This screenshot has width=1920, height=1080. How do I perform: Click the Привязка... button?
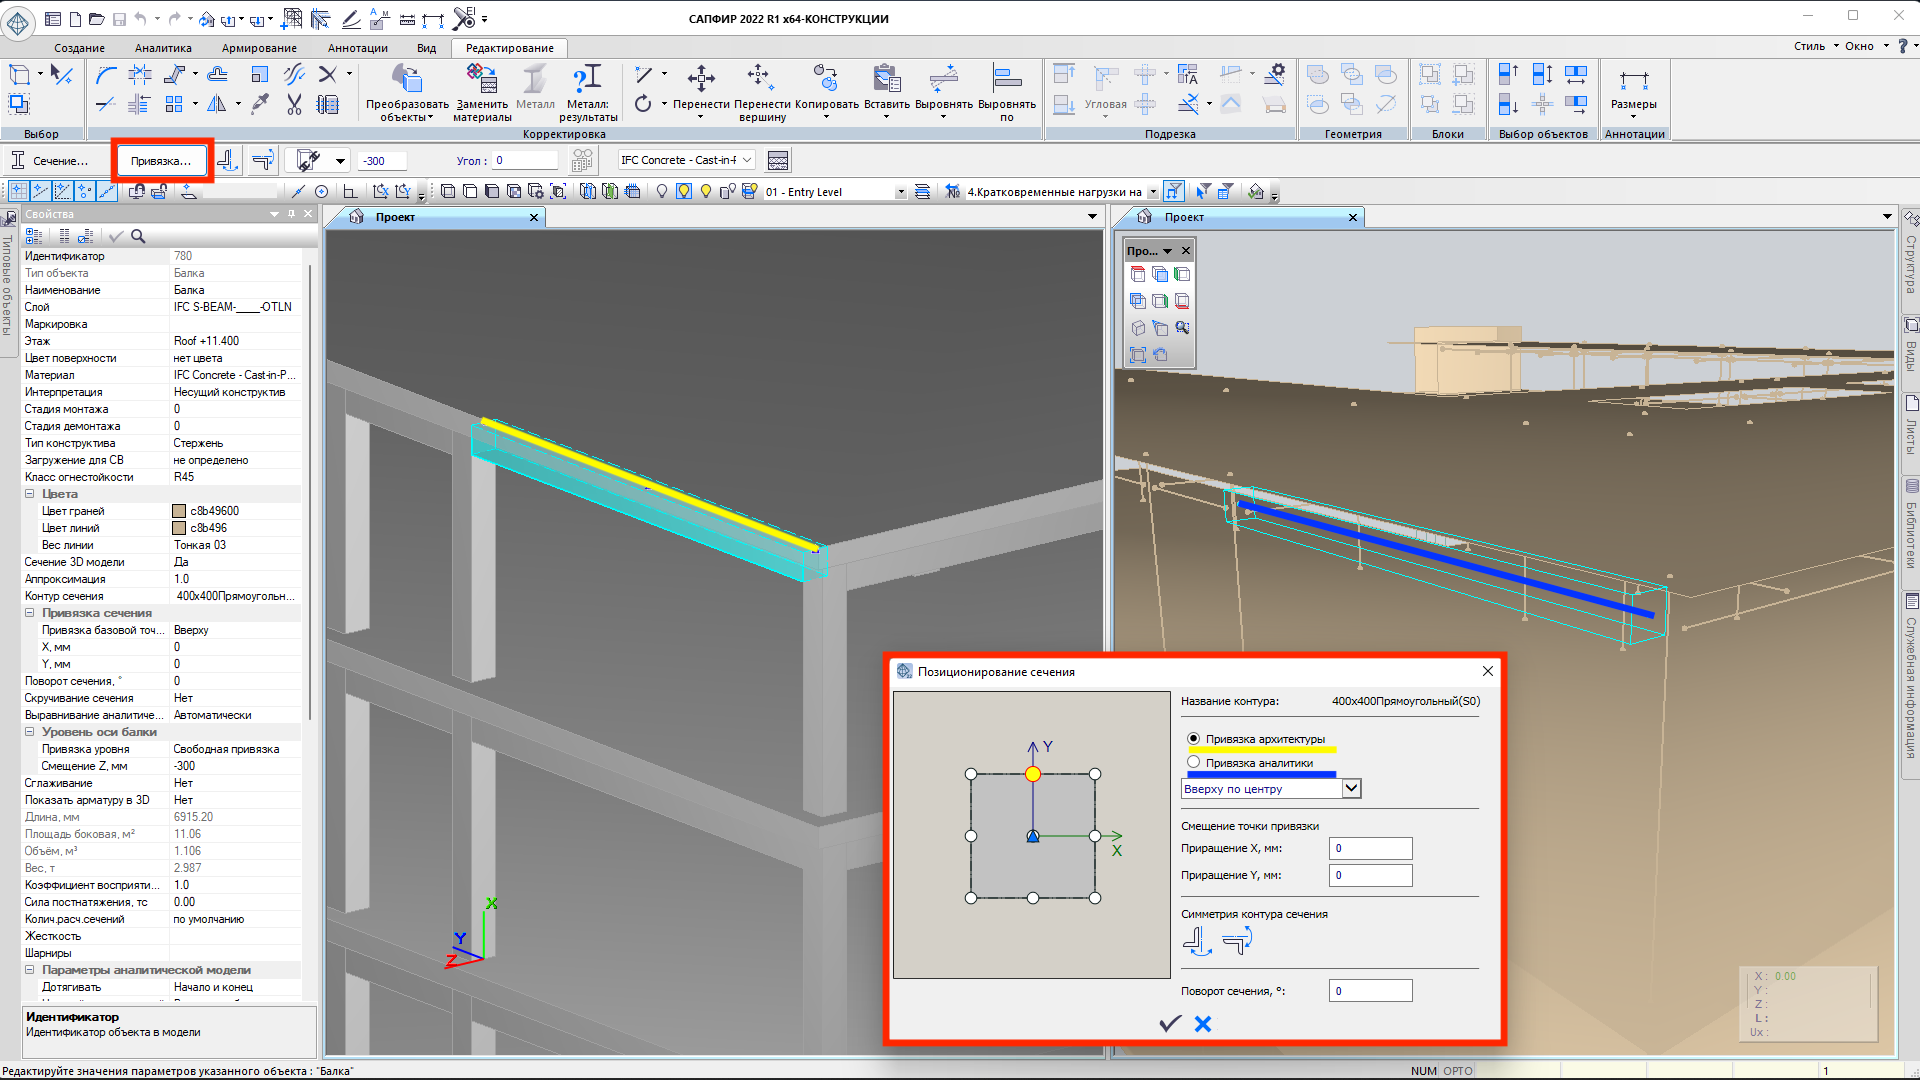(x=161, y=161)
